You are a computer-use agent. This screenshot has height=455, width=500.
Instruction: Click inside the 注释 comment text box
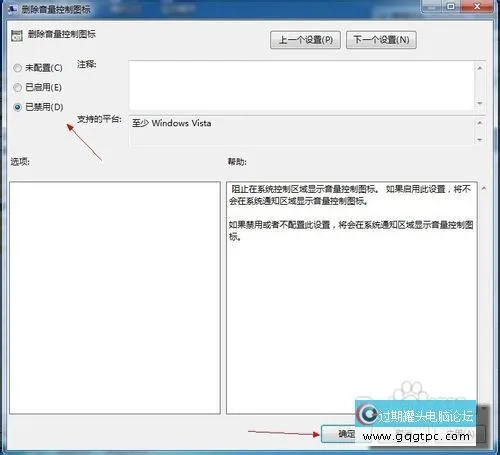tap(301, 85)
